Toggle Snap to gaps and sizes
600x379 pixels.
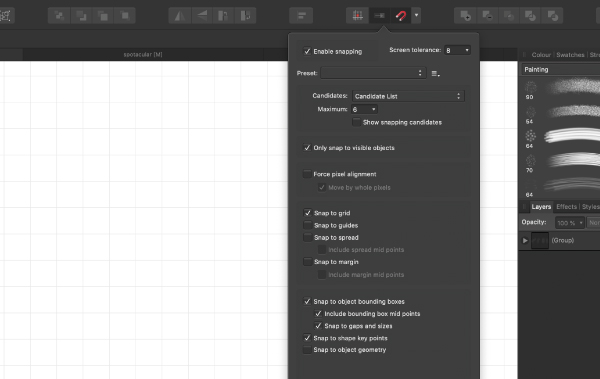318,326
